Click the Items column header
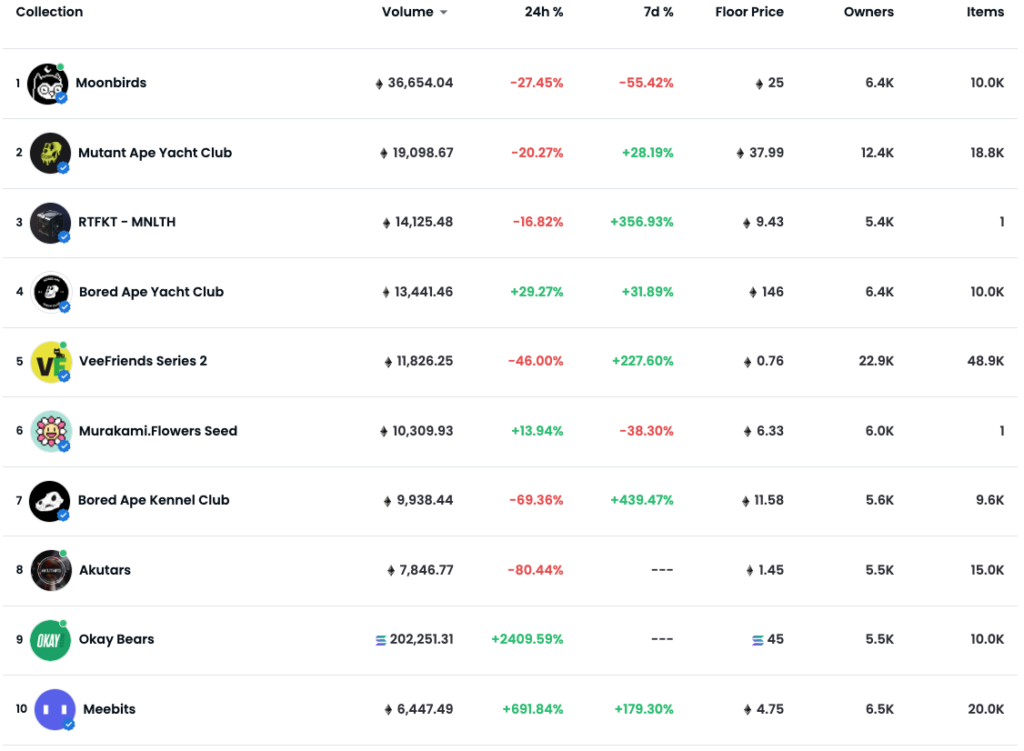This screenshot has height=751, width=1024. coord(984,12)
